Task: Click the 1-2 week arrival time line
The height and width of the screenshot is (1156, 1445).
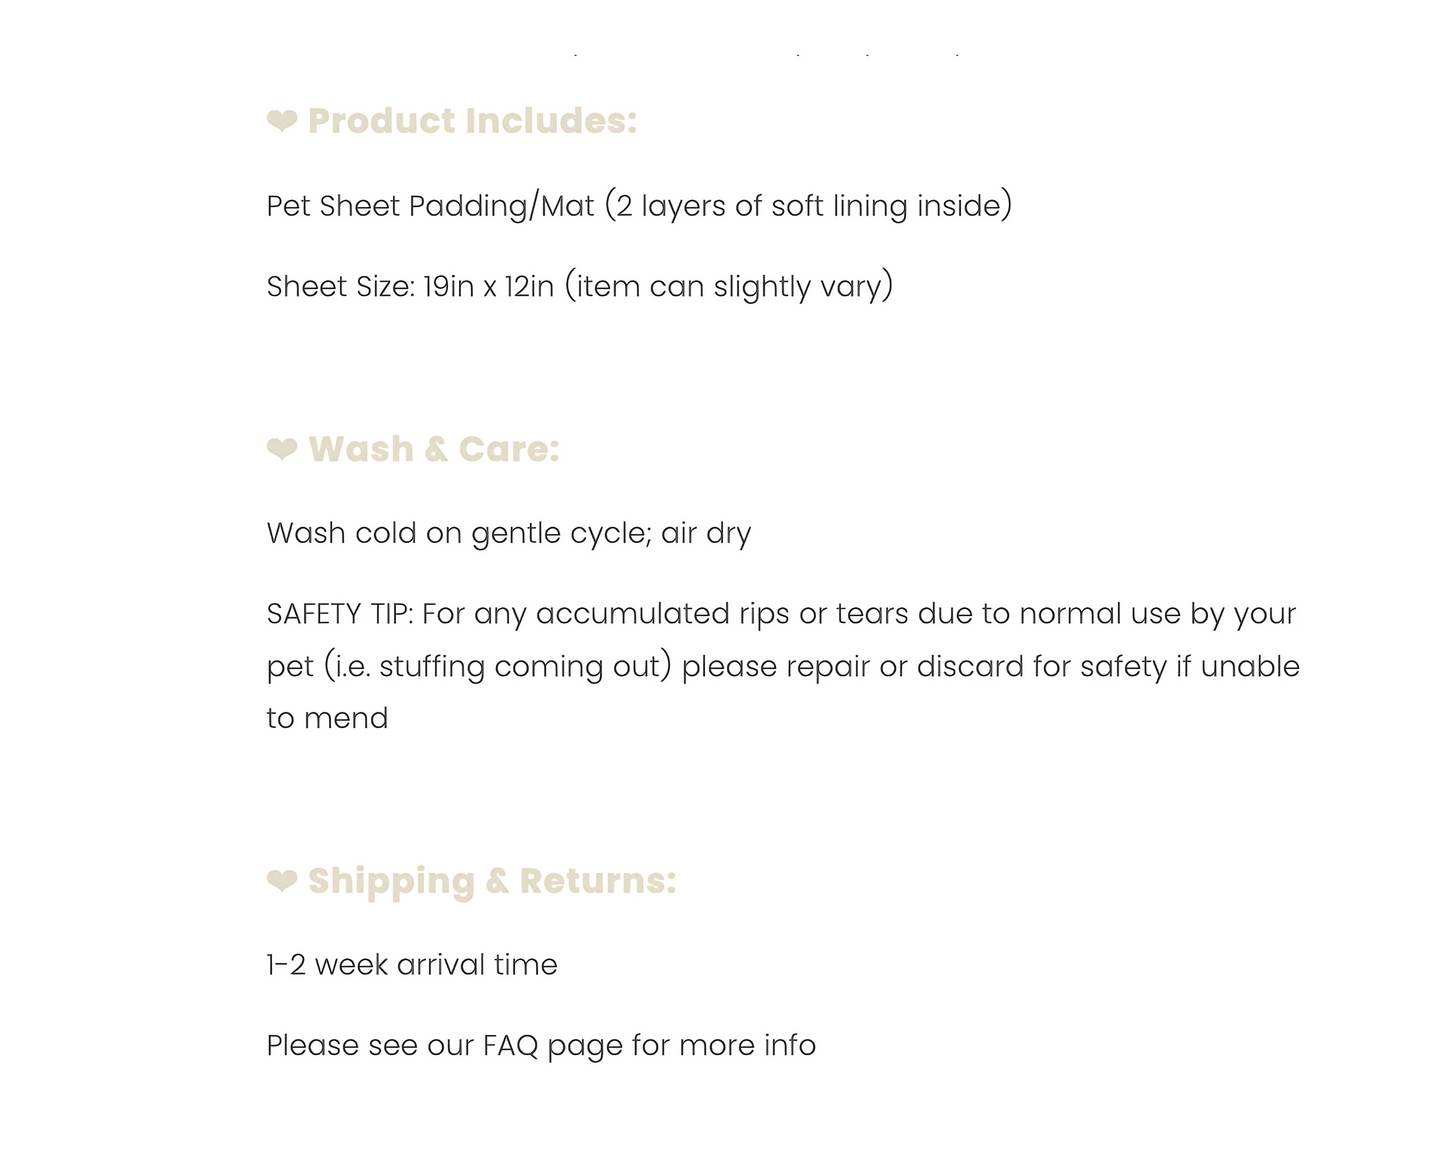Action: click(x=412, y=965)
